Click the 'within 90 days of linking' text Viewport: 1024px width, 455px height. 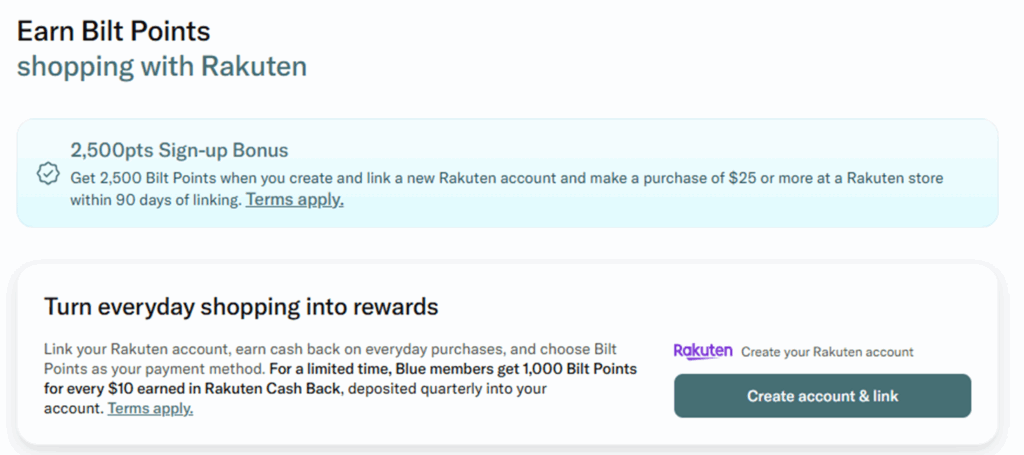(x=156, y=199)
